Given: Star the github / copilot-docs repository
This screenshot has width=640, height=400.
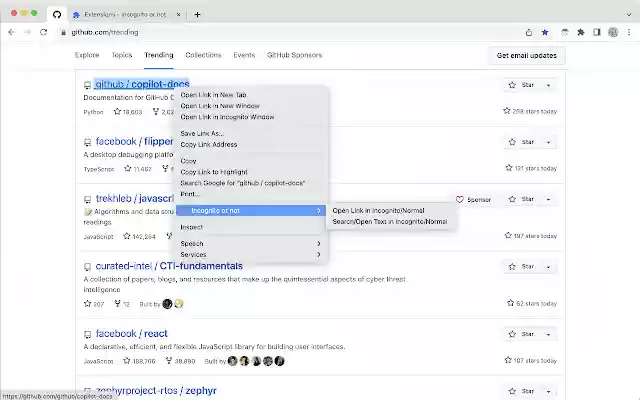Looking at the screenshot, I should click(521, 85).
